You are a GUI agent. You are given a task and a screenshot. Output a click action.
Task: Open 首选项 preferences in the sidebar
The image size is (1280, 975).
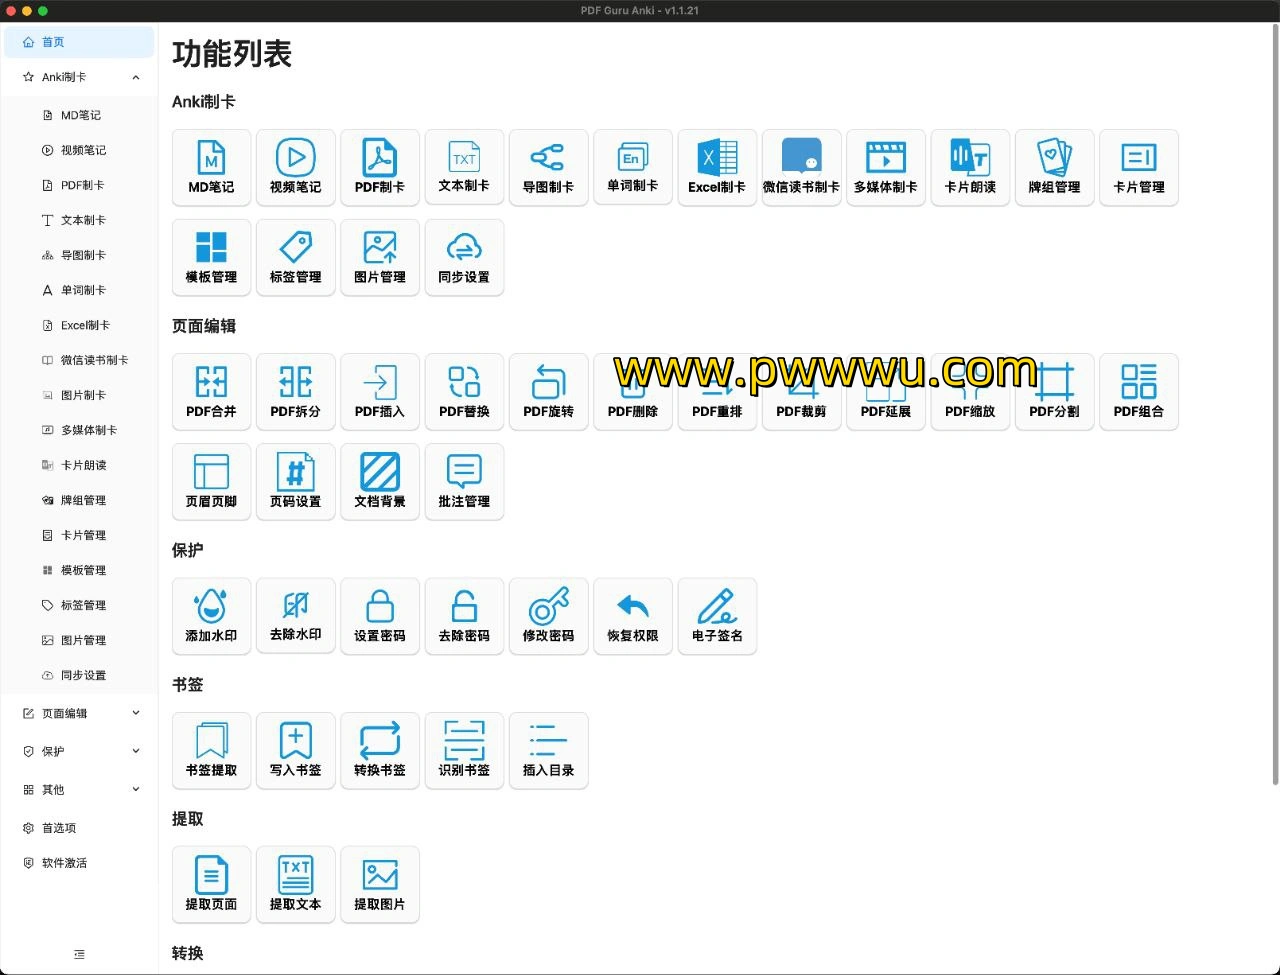[x=80, y=828]
